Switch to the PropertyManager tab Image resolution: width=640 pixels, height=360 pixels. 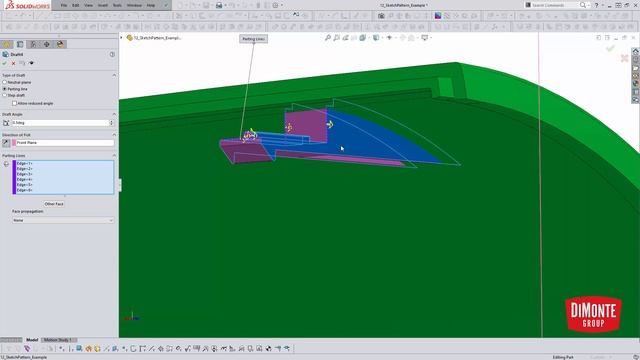(x=20, y=44)
